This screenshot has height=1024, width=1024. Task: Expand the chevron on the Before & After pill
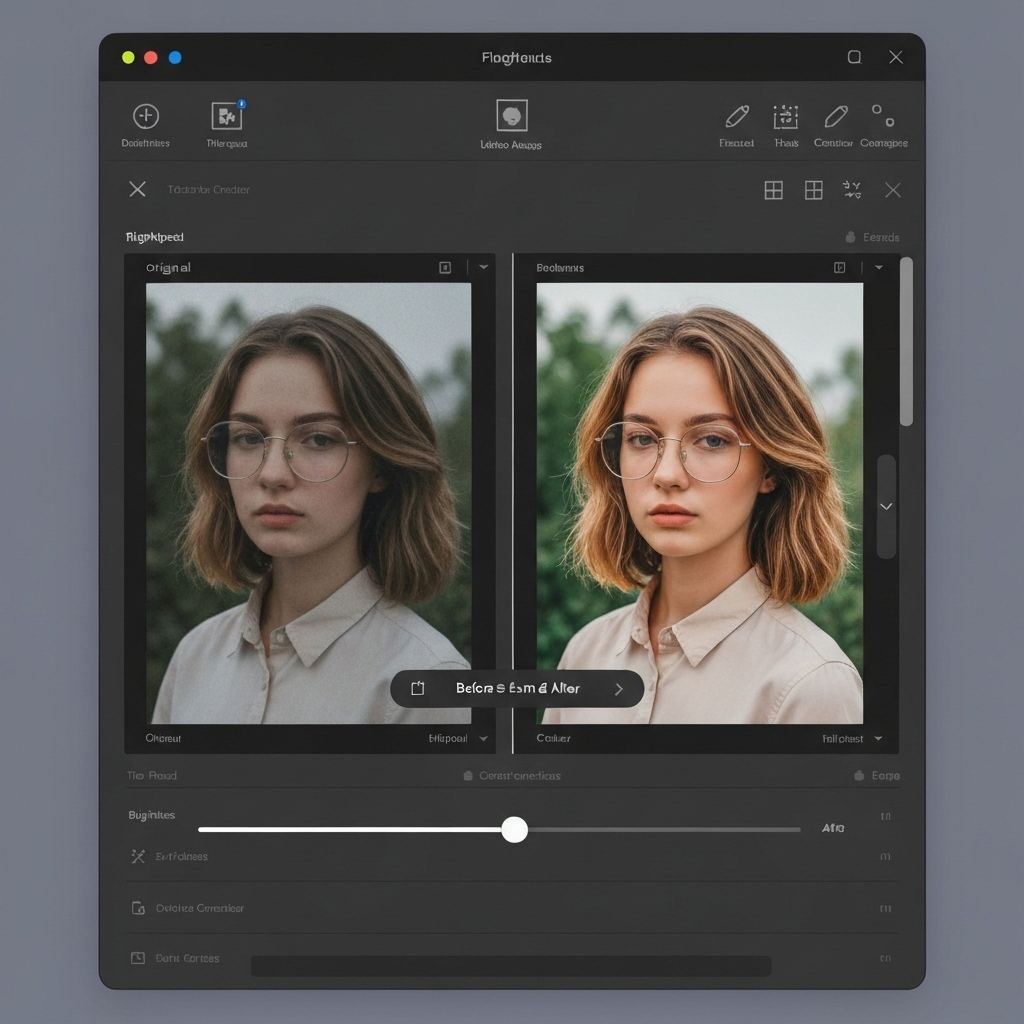619,688
